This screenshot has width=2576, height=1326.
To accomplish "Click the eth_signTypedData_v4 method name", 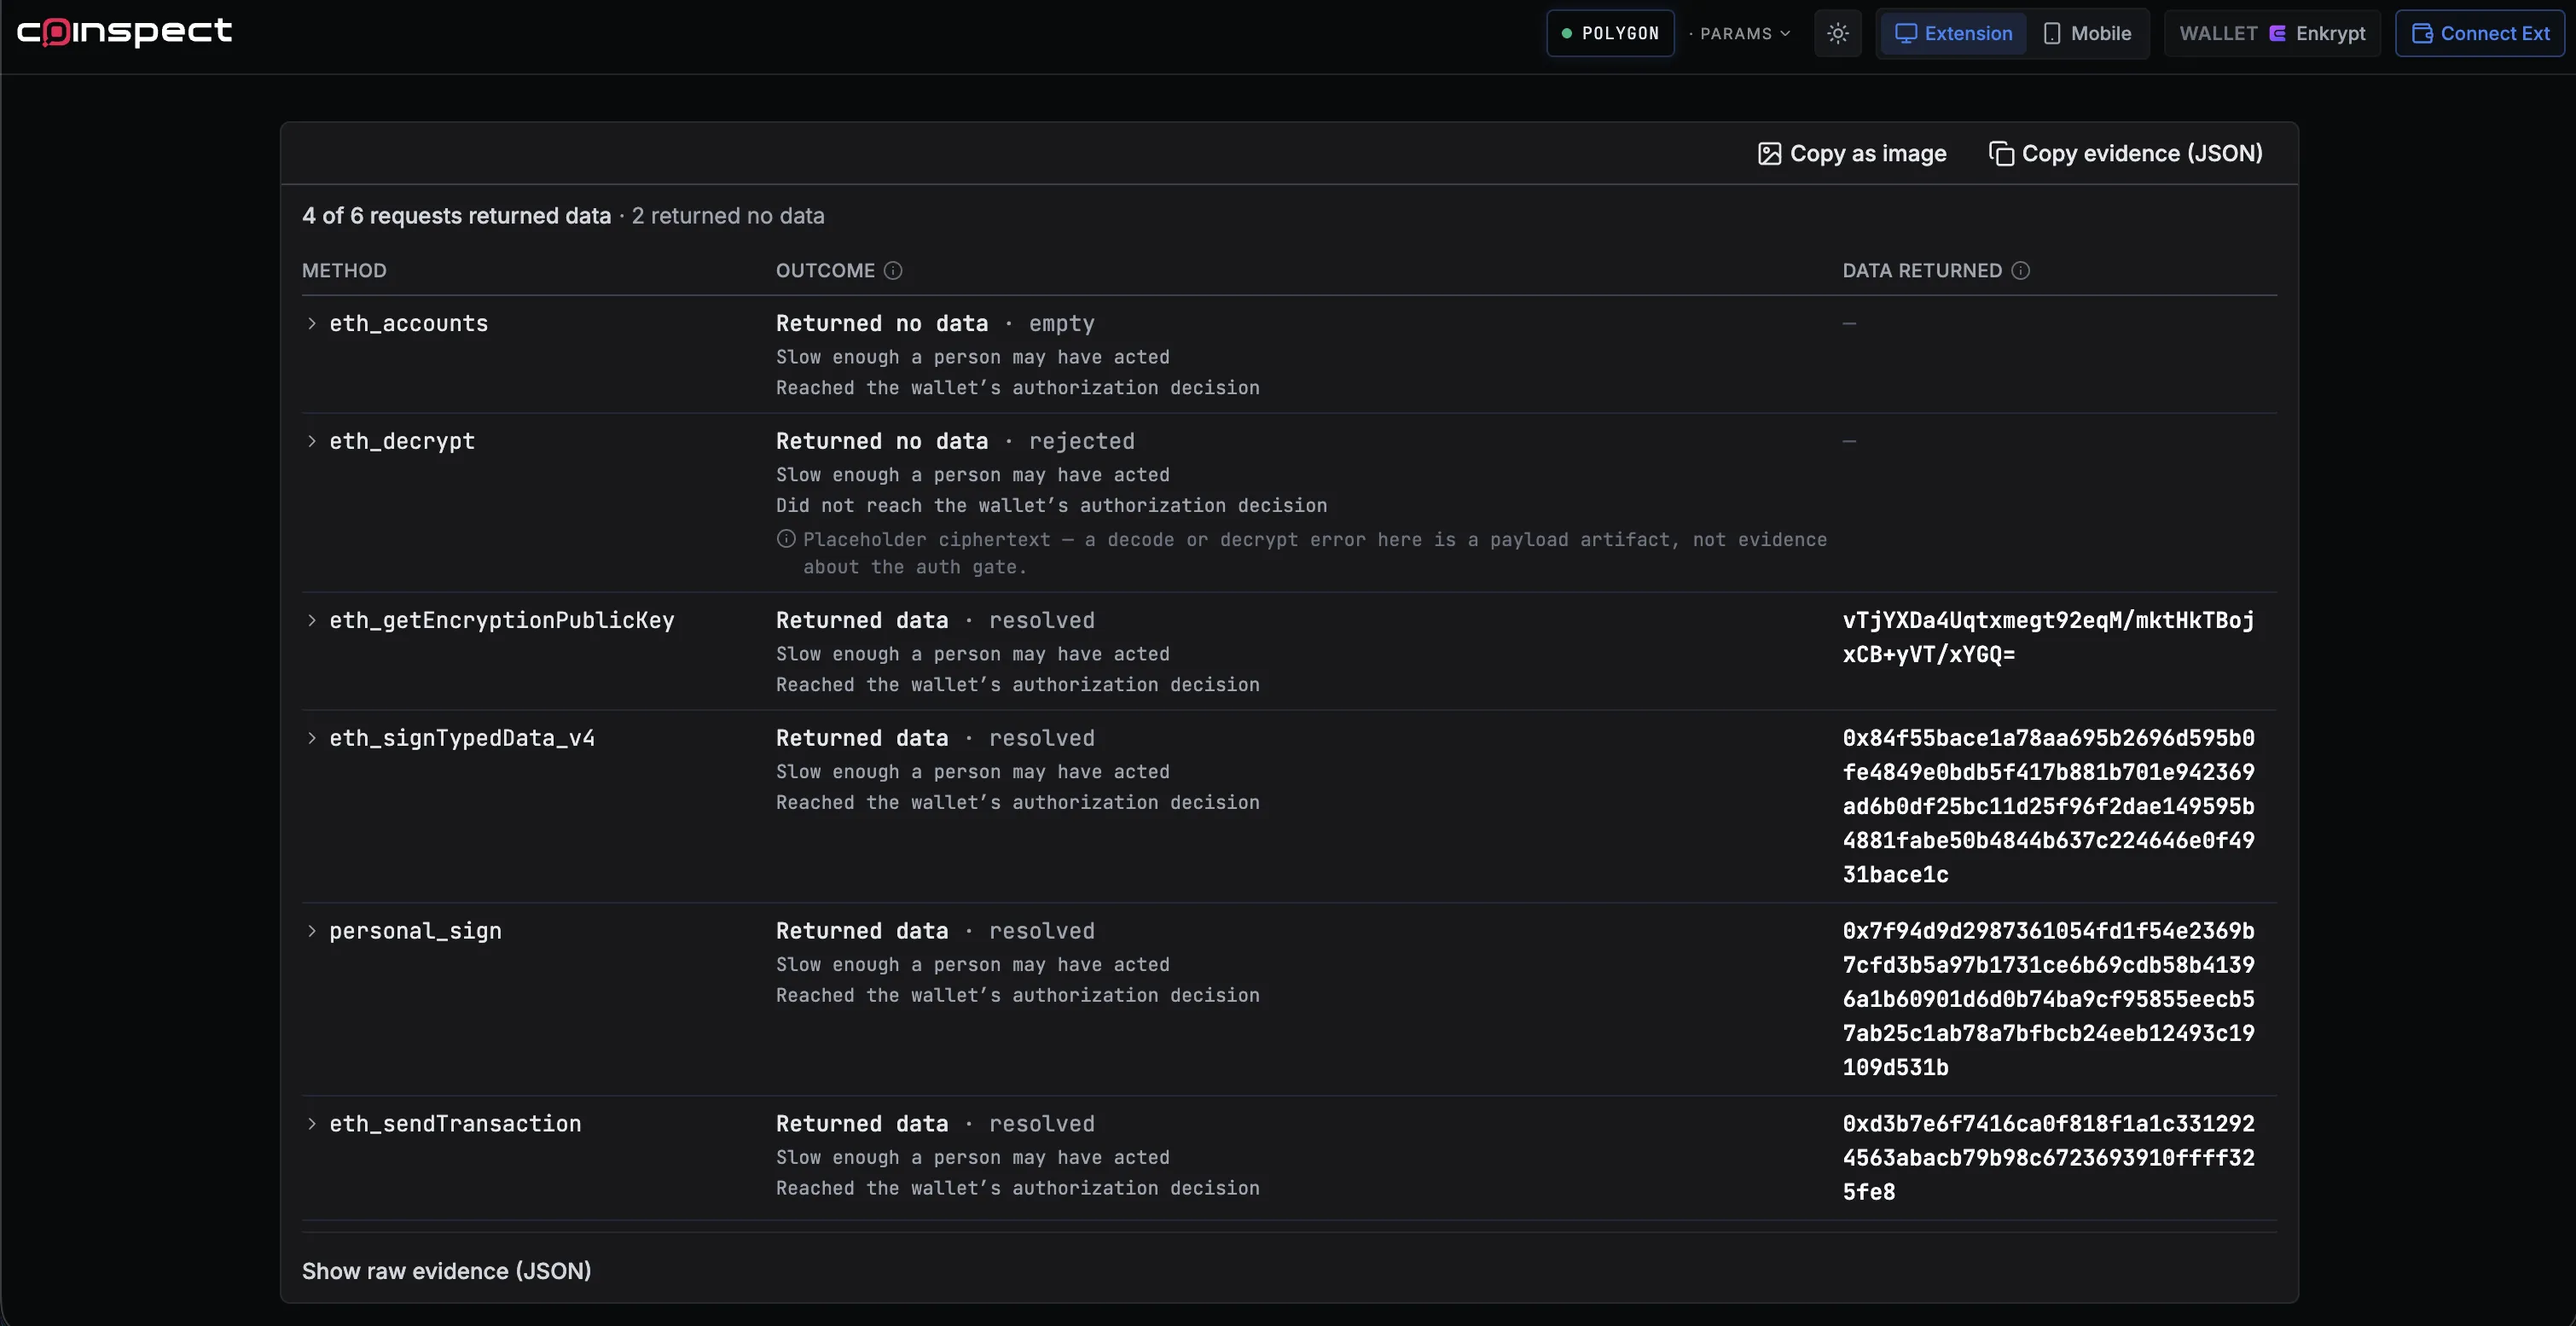I will (462, 739).
